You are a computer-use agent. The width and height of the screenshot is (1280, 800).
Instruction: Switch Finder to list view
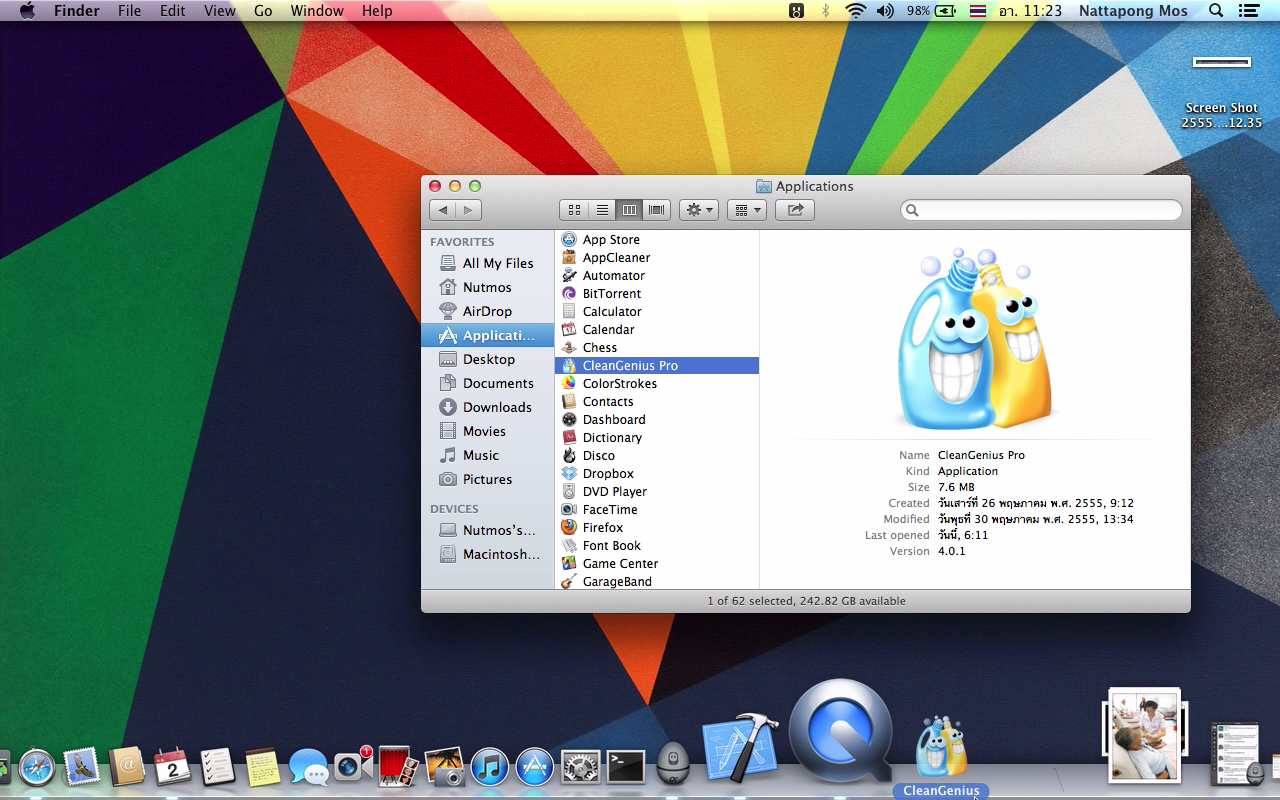(x=602, y=210)
